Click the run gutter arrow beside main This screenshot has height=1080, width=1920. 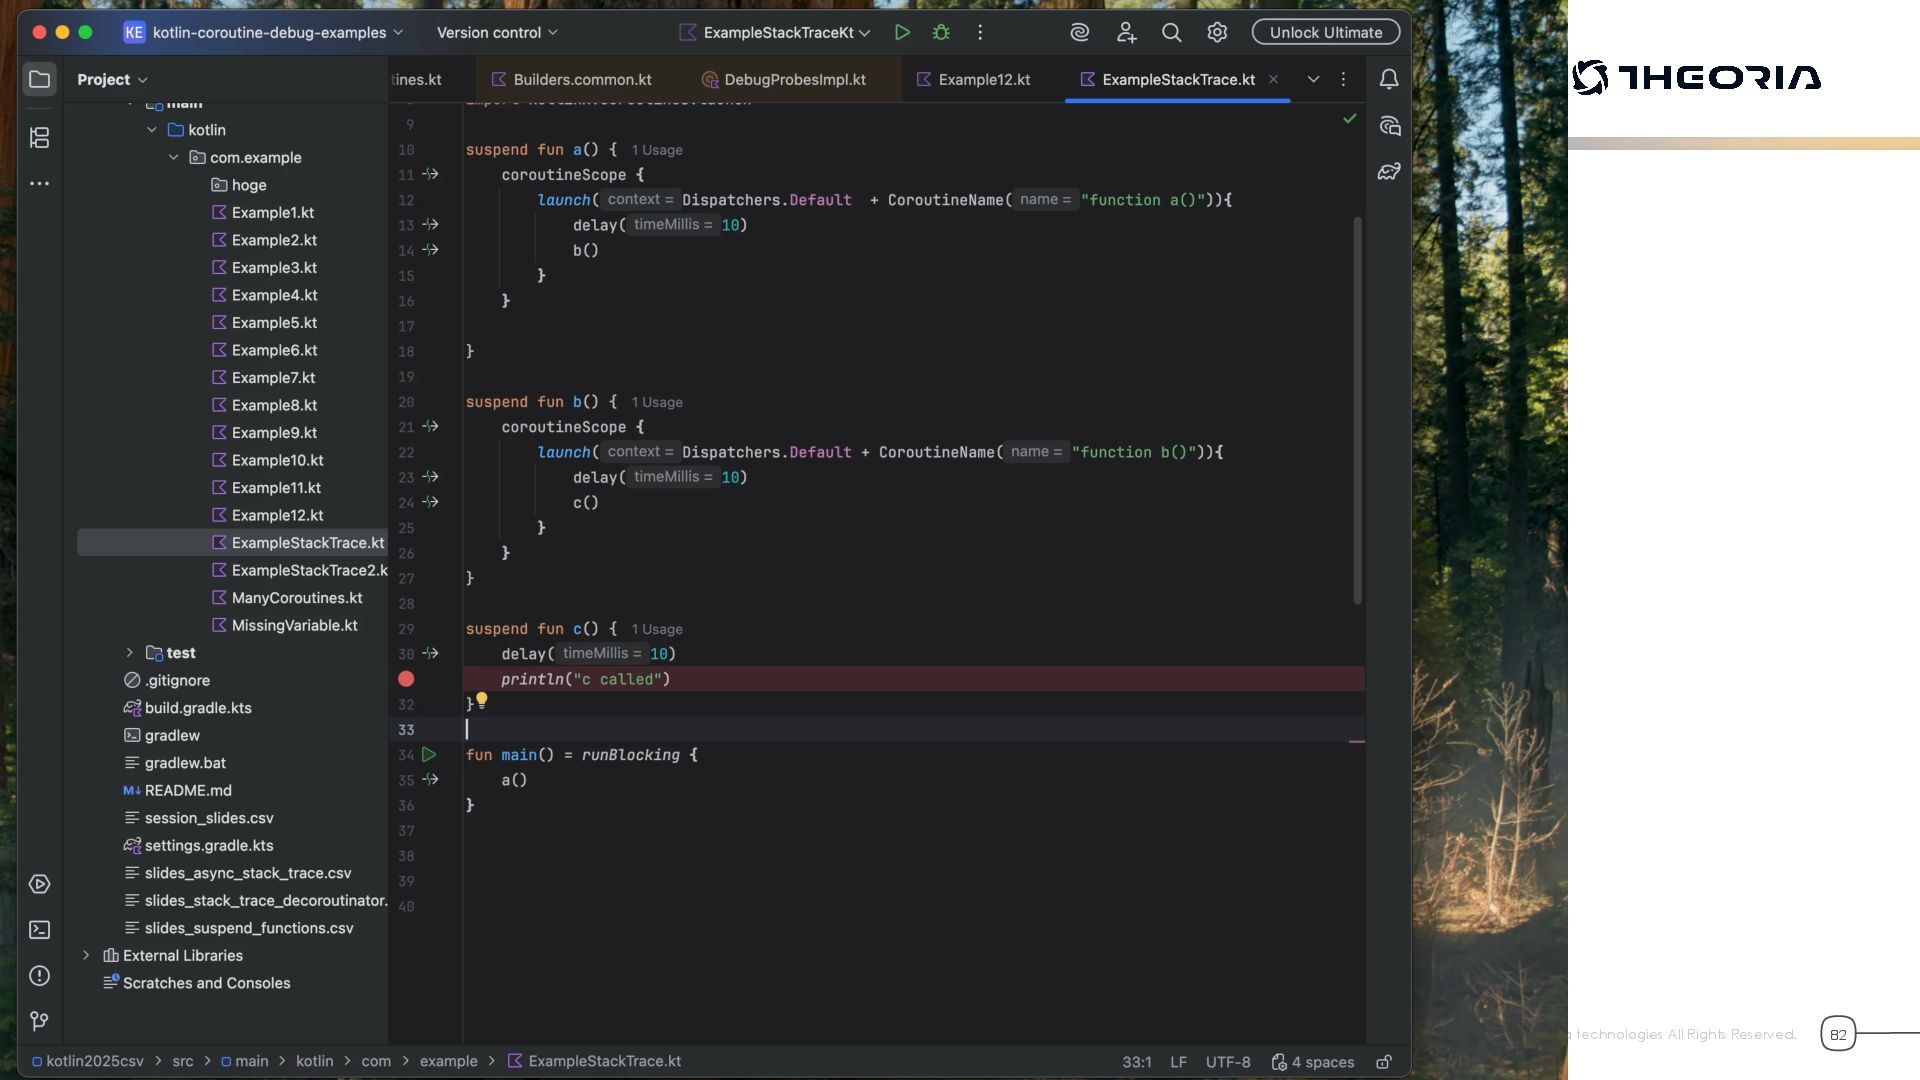[429, 755]
